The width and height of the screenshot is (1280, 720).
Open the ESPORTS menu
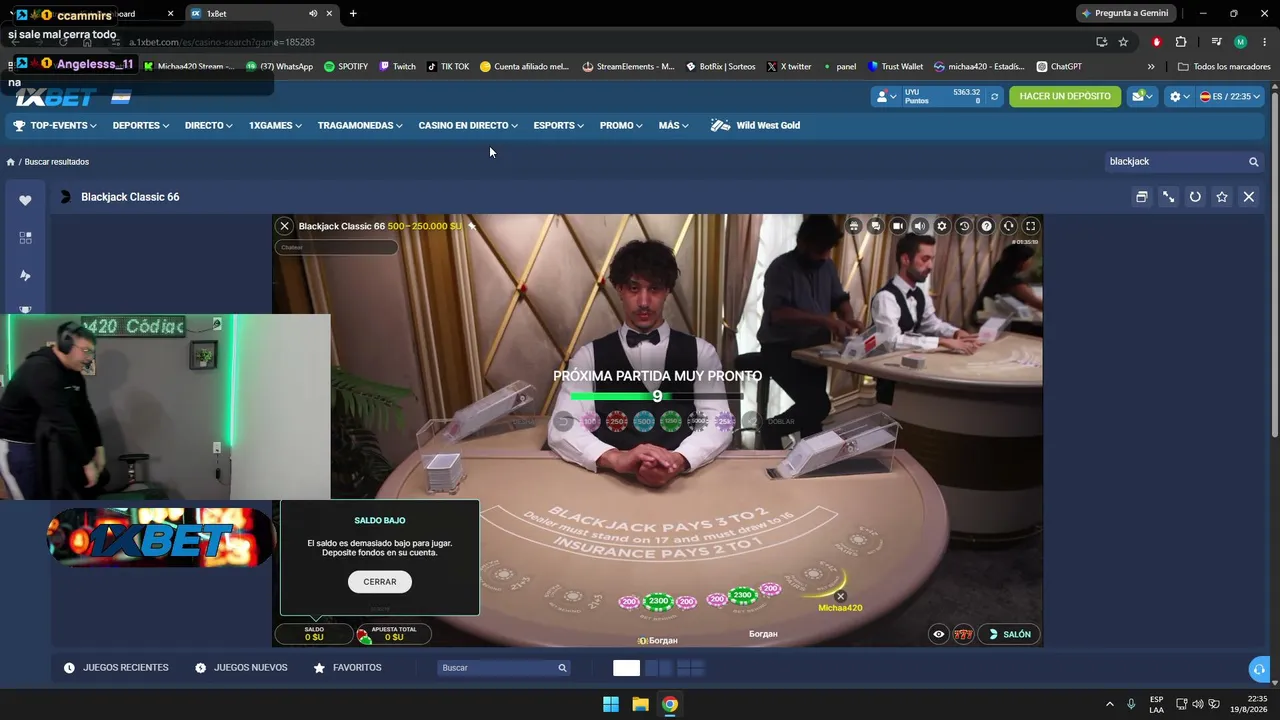558,126
